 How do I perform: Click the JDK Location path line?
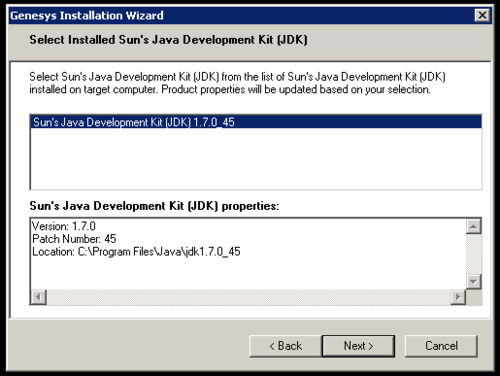click(x=136, y=252)
